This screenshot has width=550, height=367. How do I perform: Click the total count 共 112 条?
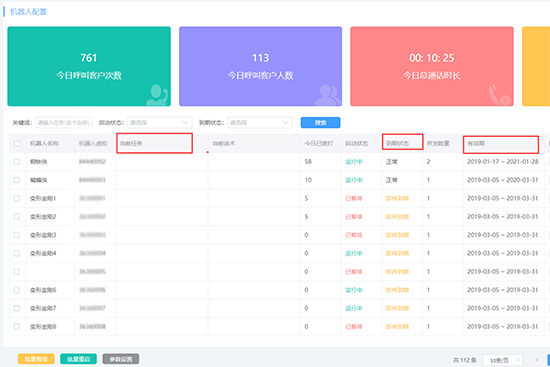pos(465,360)
